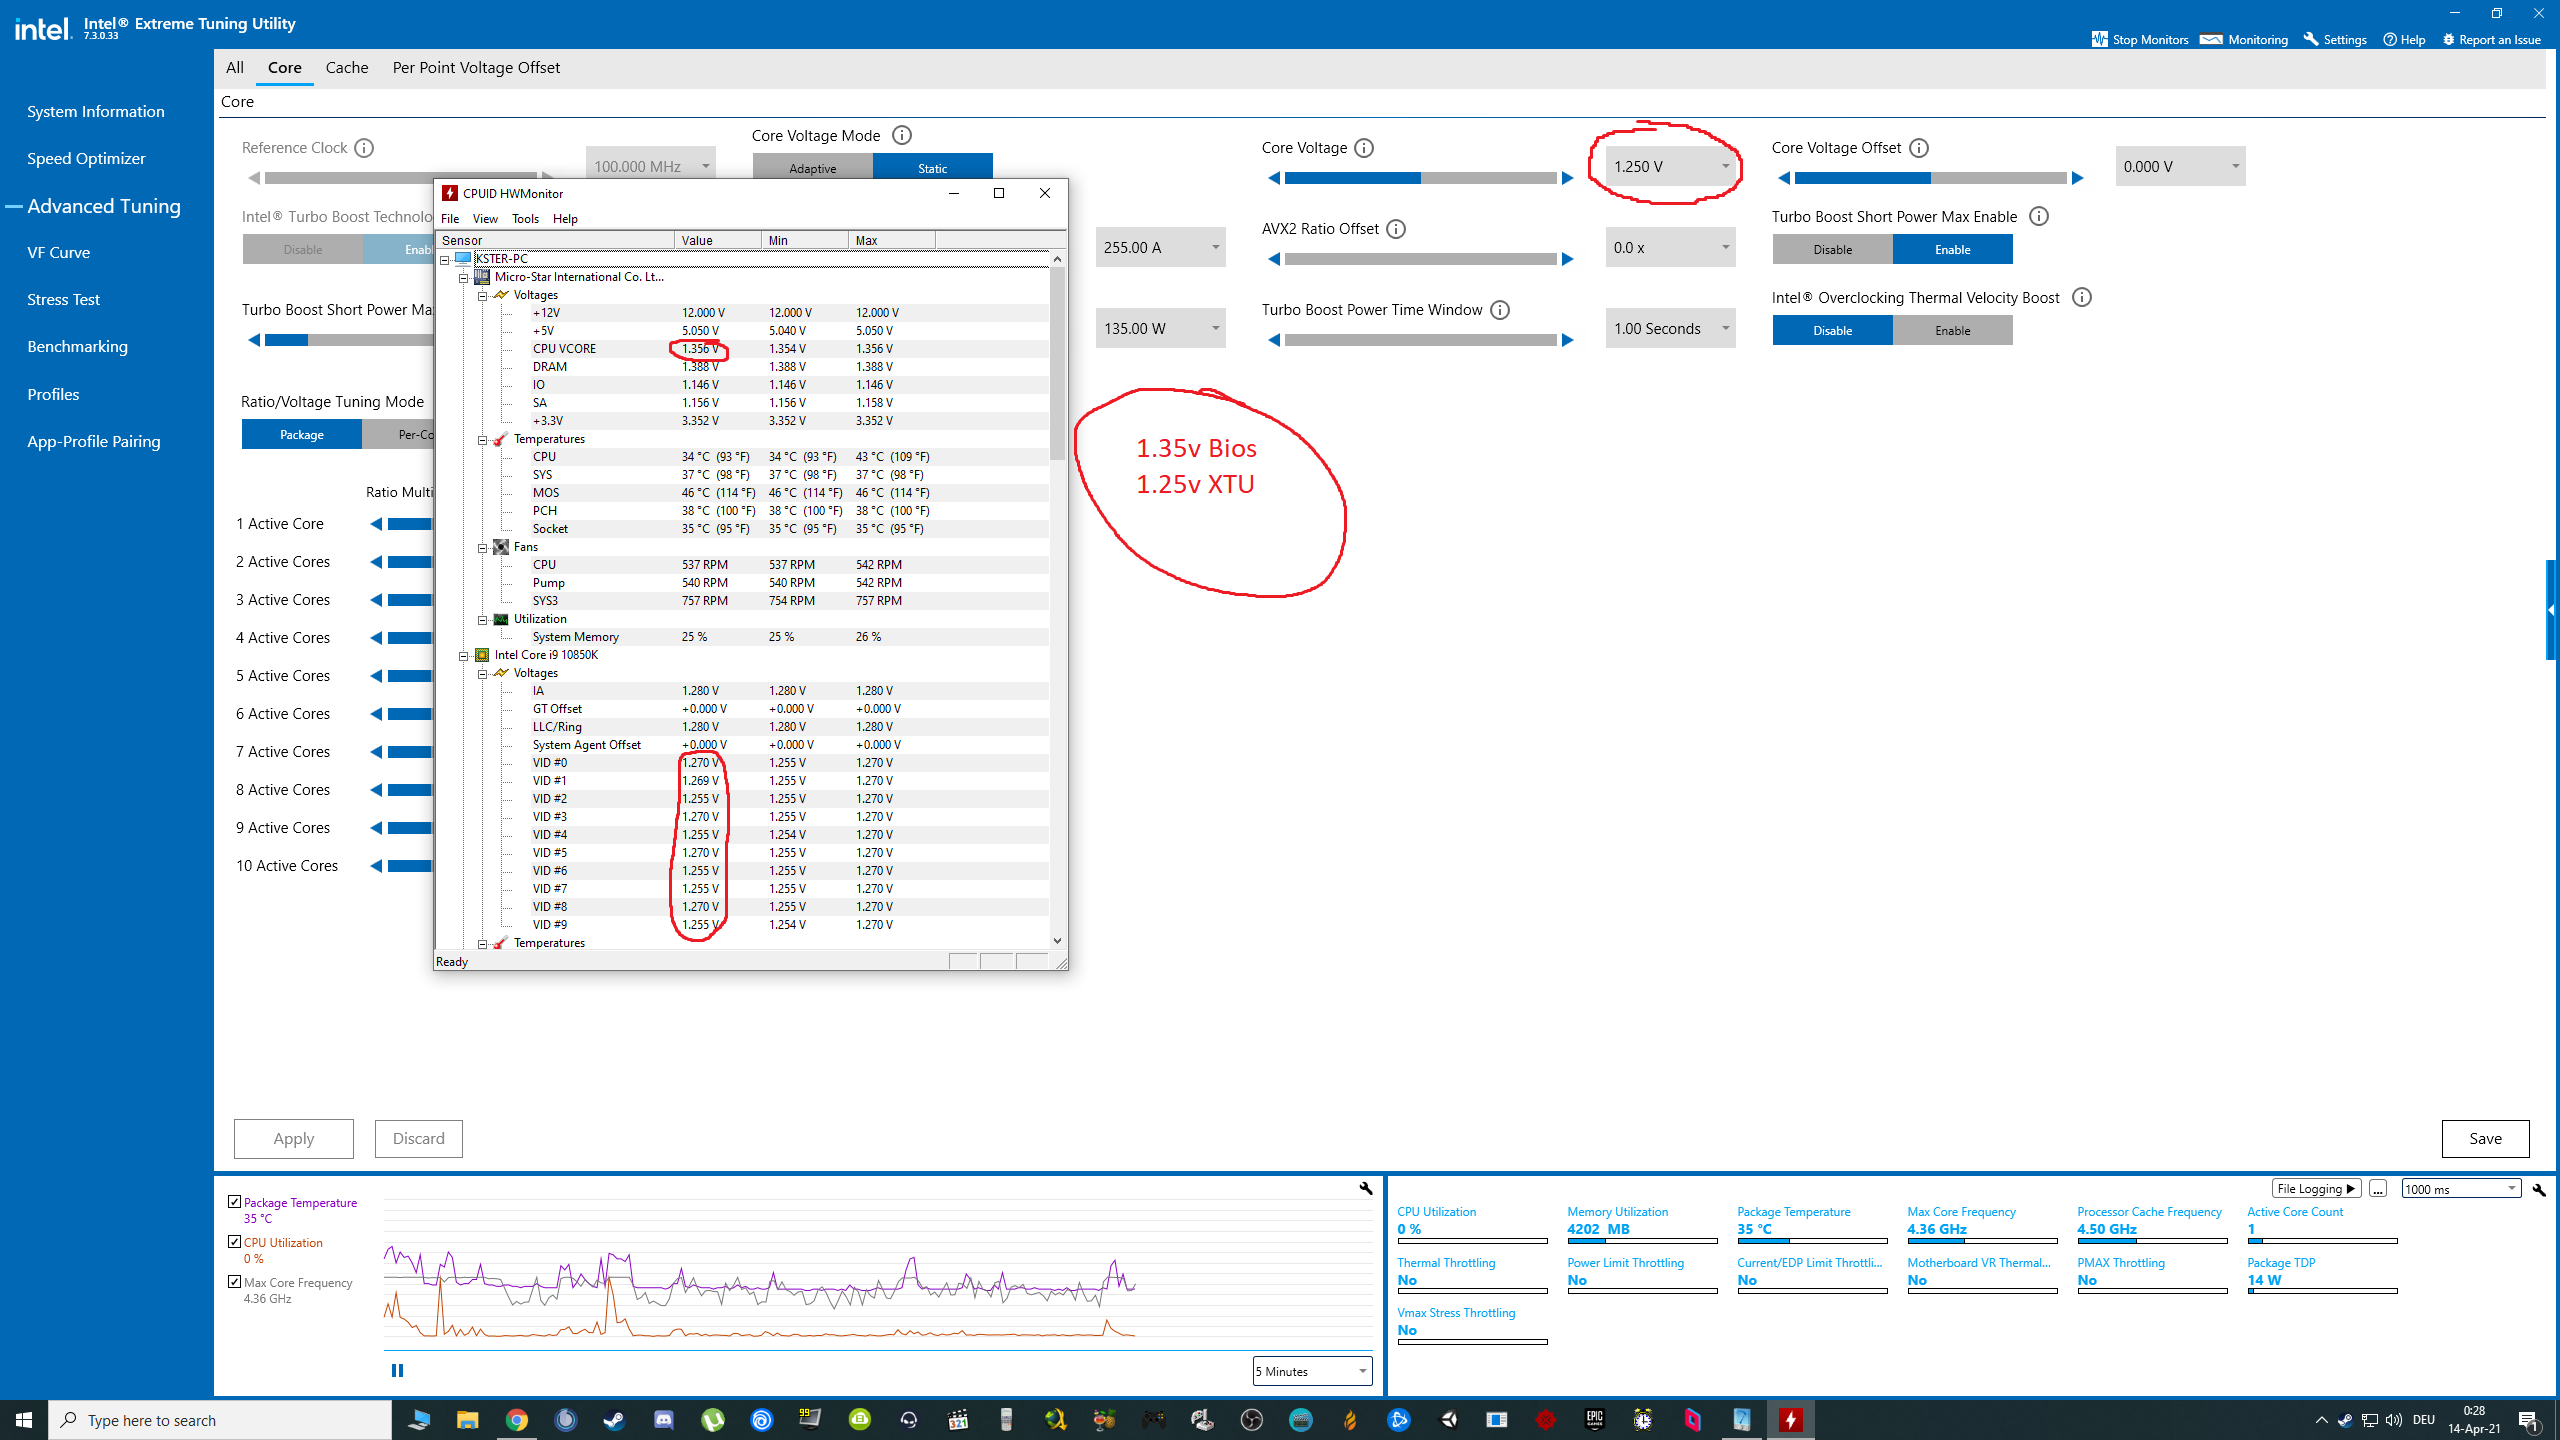Click the Save button
Screen dimensions: 2560x1440
pos(2485,1138)
